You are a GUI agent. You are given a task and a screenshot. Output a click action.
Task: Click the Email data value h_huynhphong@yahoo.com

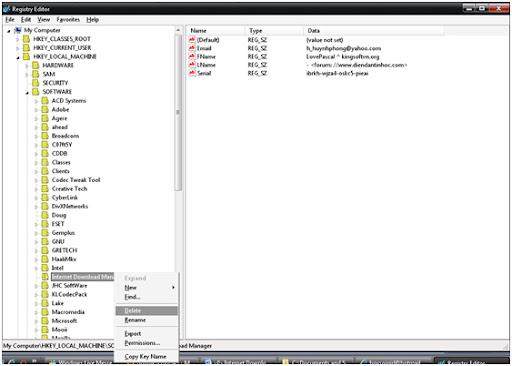point(343,48)
